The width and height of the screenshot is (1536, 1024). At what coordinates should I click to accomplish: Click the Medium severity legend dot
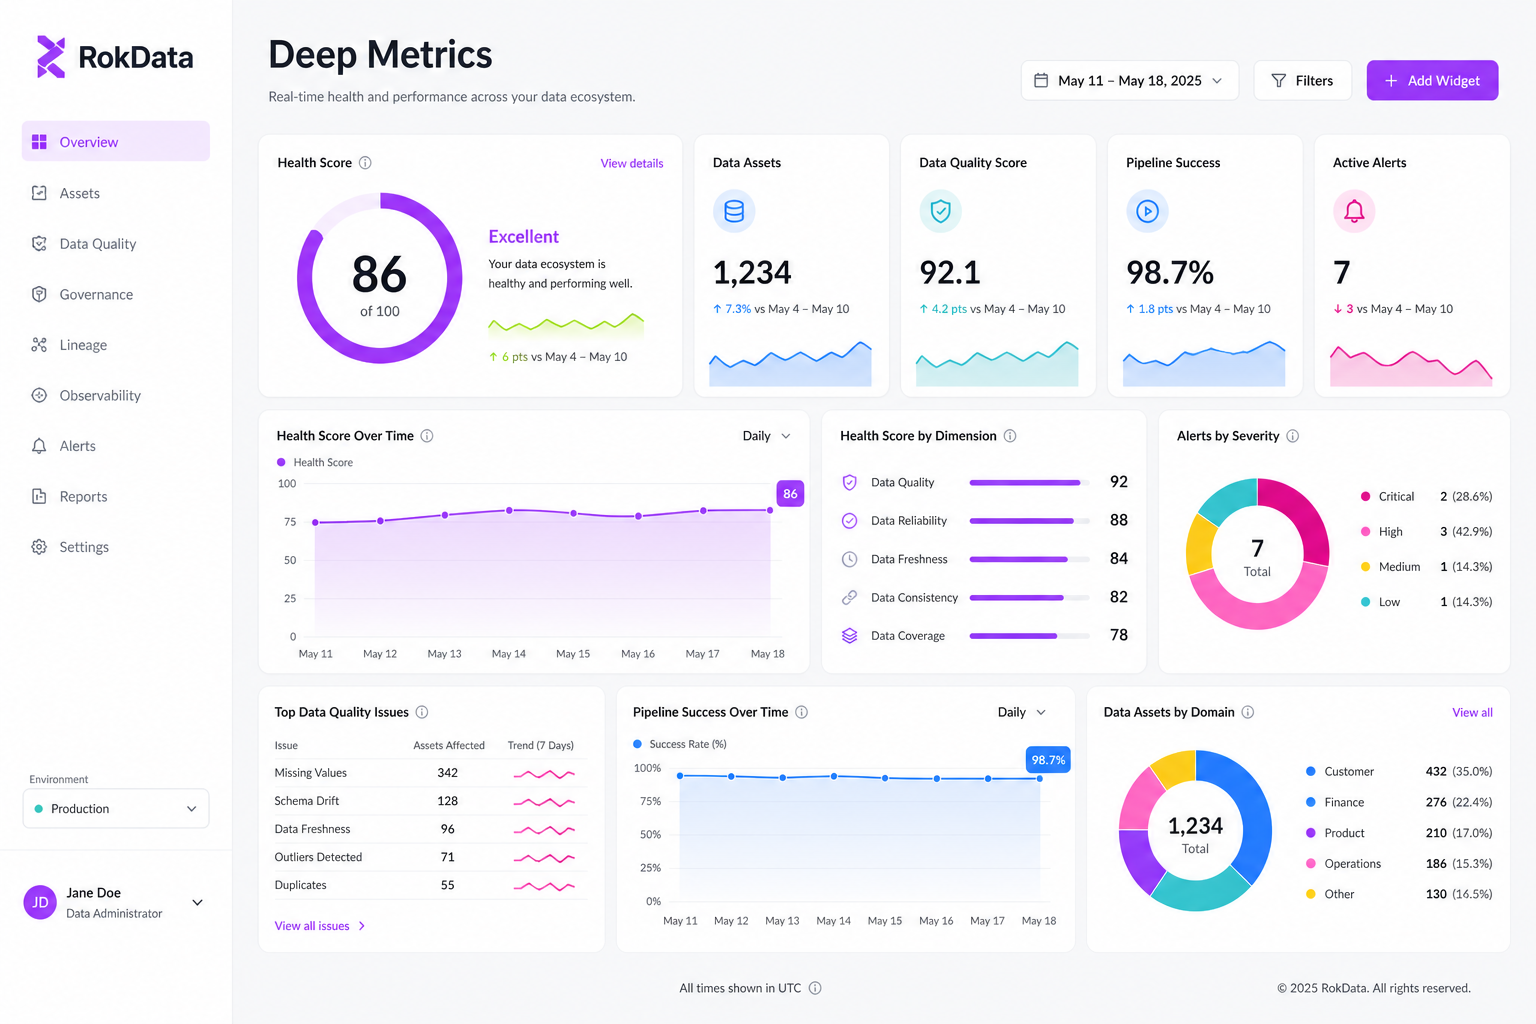pyautogui.click(x=1365, y=566)
